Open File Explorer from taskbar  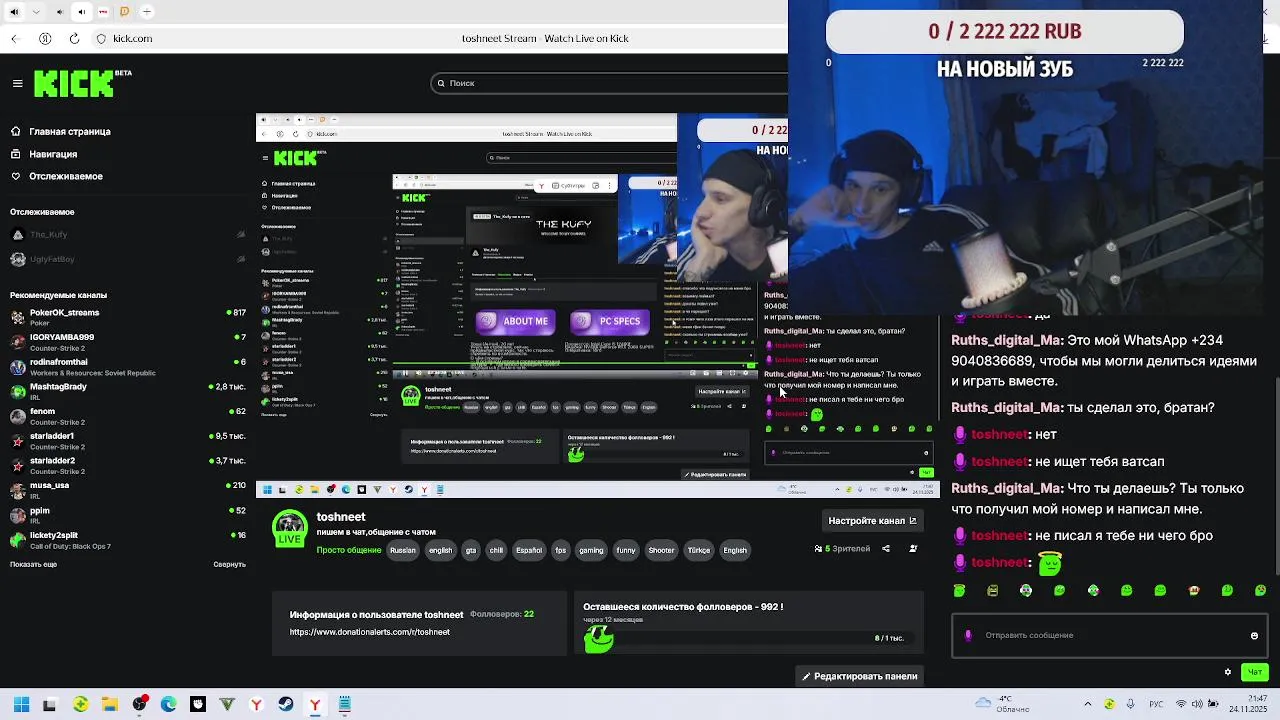point(110,705)
